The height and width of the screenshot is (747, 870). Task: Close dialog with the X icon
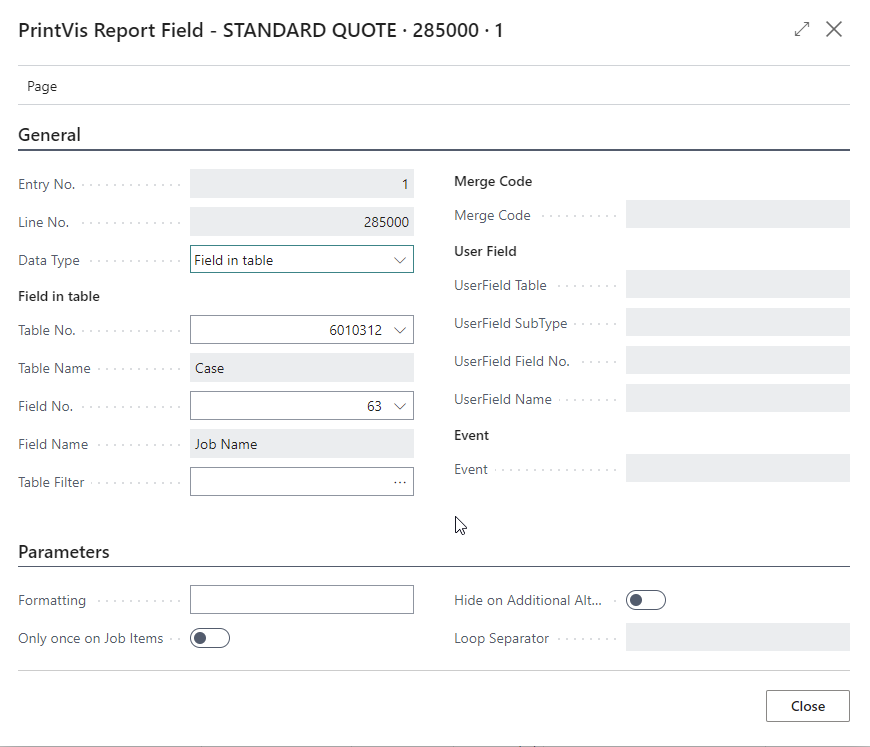click(834, 30)
